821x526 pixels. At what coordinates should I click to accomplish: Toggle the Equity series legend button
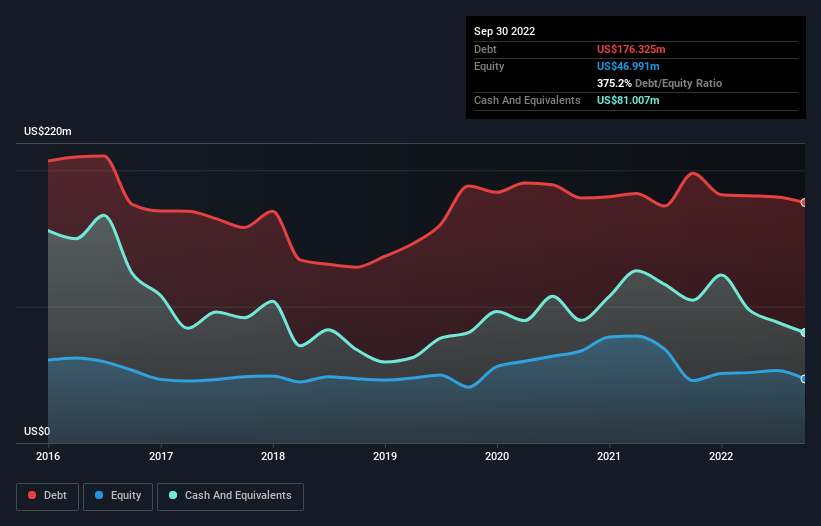[x=118, y=496]
